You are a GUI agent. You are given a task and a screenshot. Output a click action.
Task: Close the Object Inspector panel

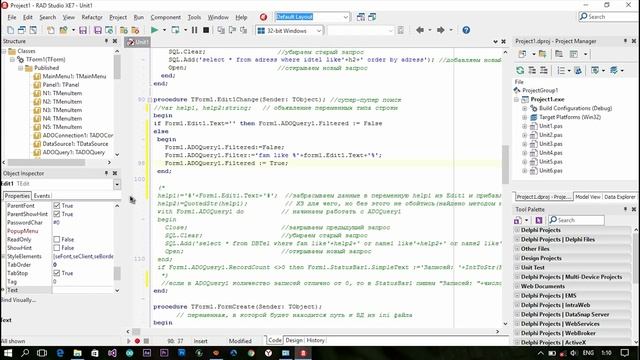[x=115, y=173]
